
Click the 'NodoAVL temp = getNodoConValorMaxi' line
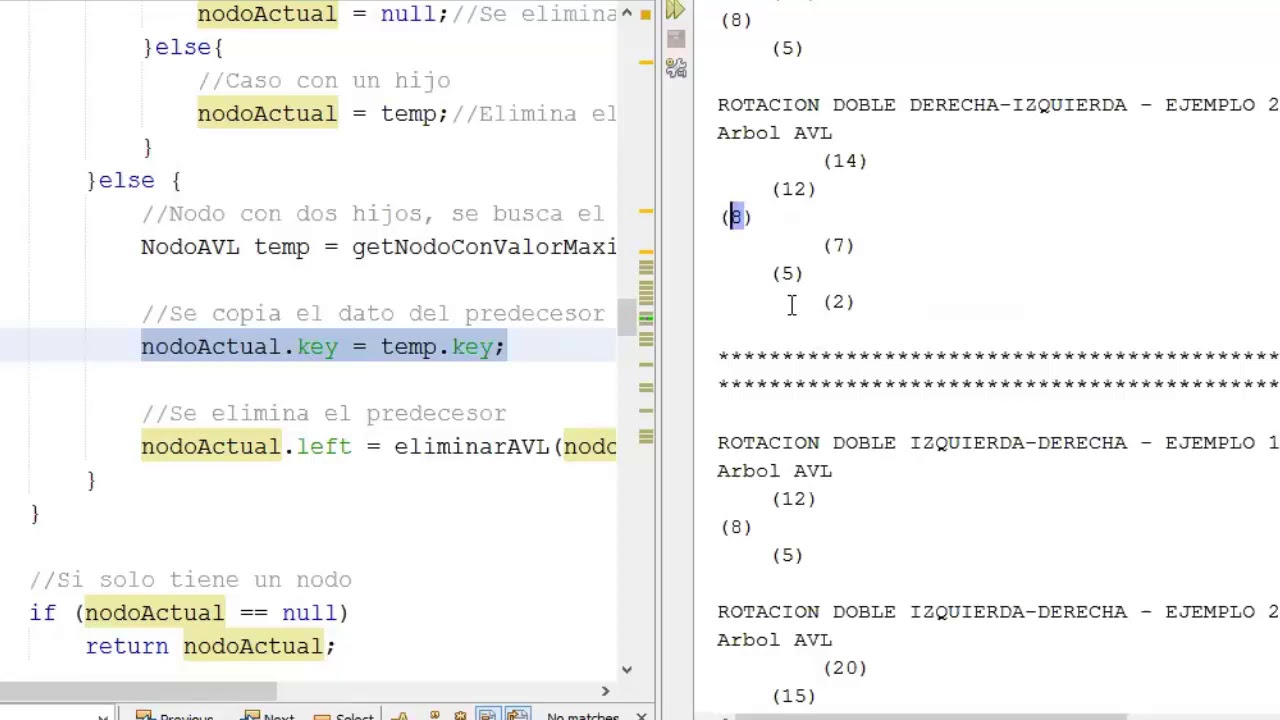tap(379, 247)
